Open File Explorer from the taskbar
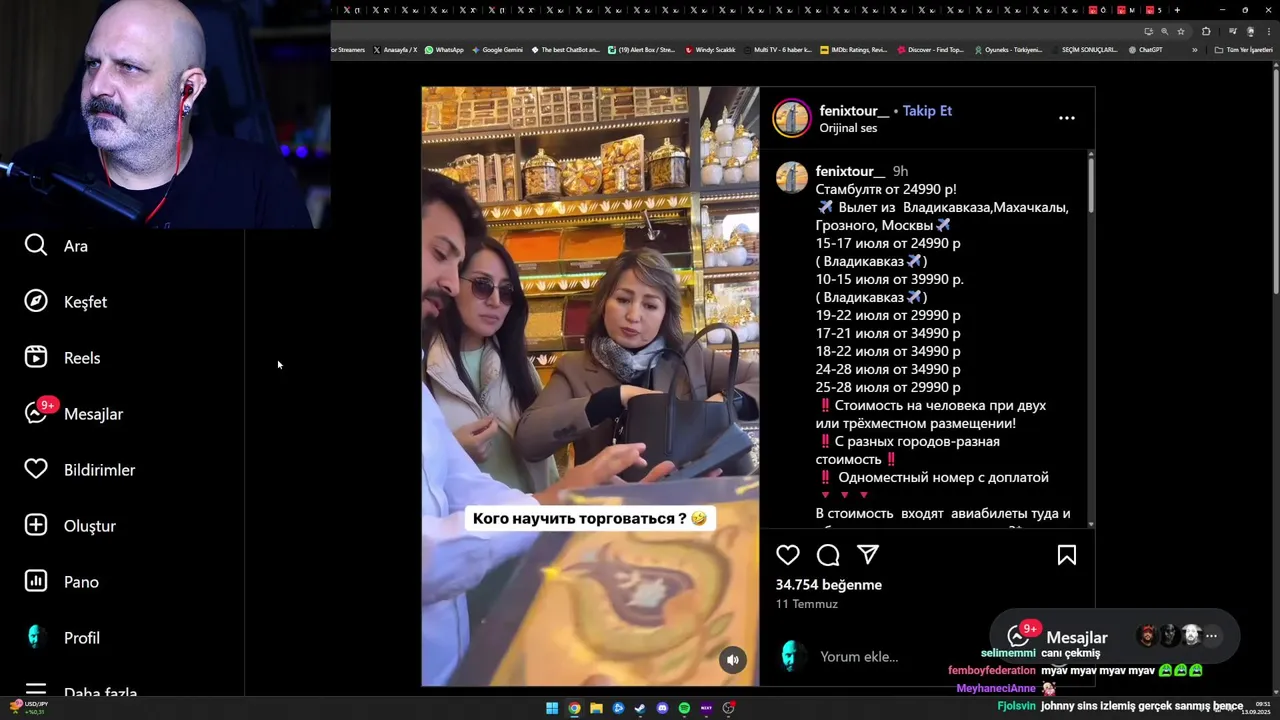The height and width of the screenshot is (720, 1280). click(596, 708)
